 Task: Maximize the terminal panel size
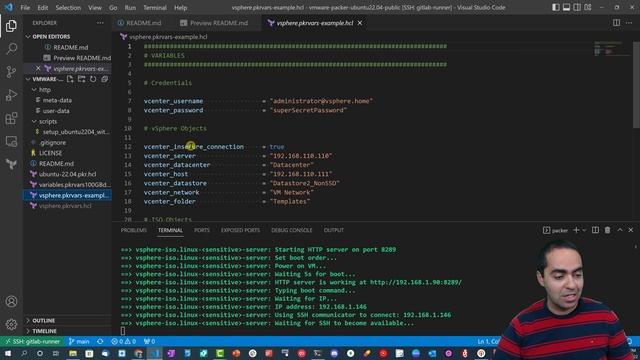pos(620,230)
